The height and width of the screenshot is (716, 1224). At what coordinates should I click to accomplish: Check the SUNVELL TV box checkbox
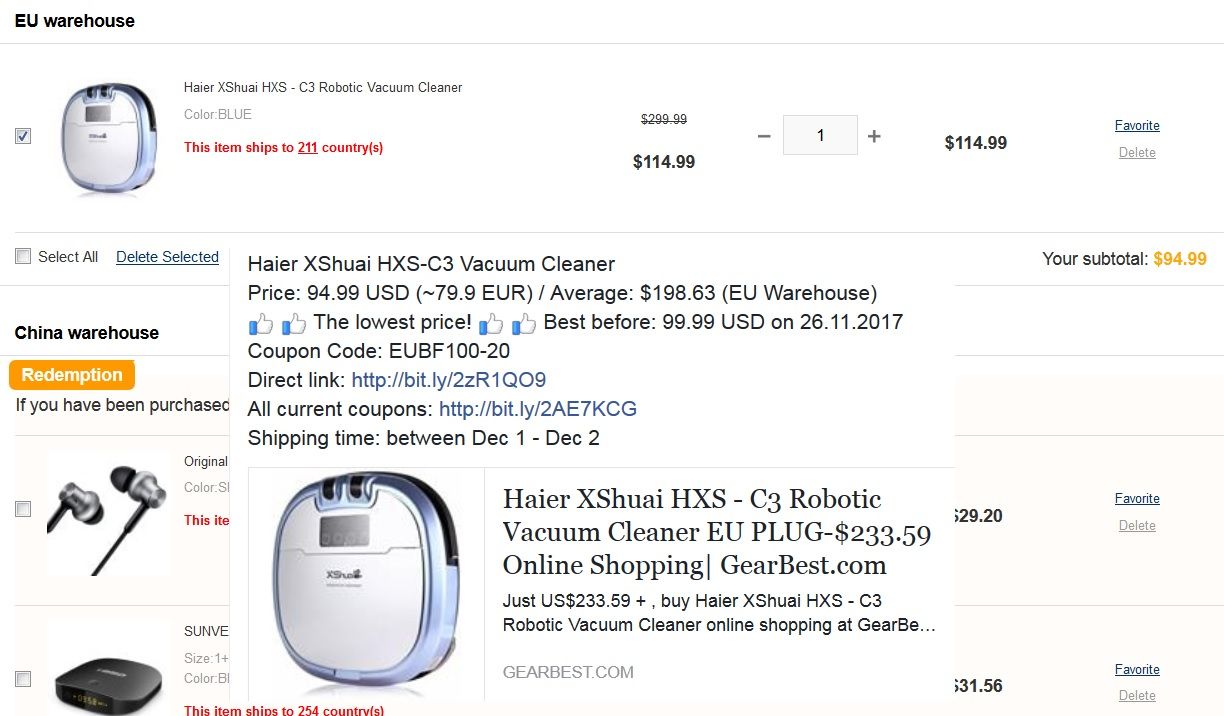[x=23, y=679]
